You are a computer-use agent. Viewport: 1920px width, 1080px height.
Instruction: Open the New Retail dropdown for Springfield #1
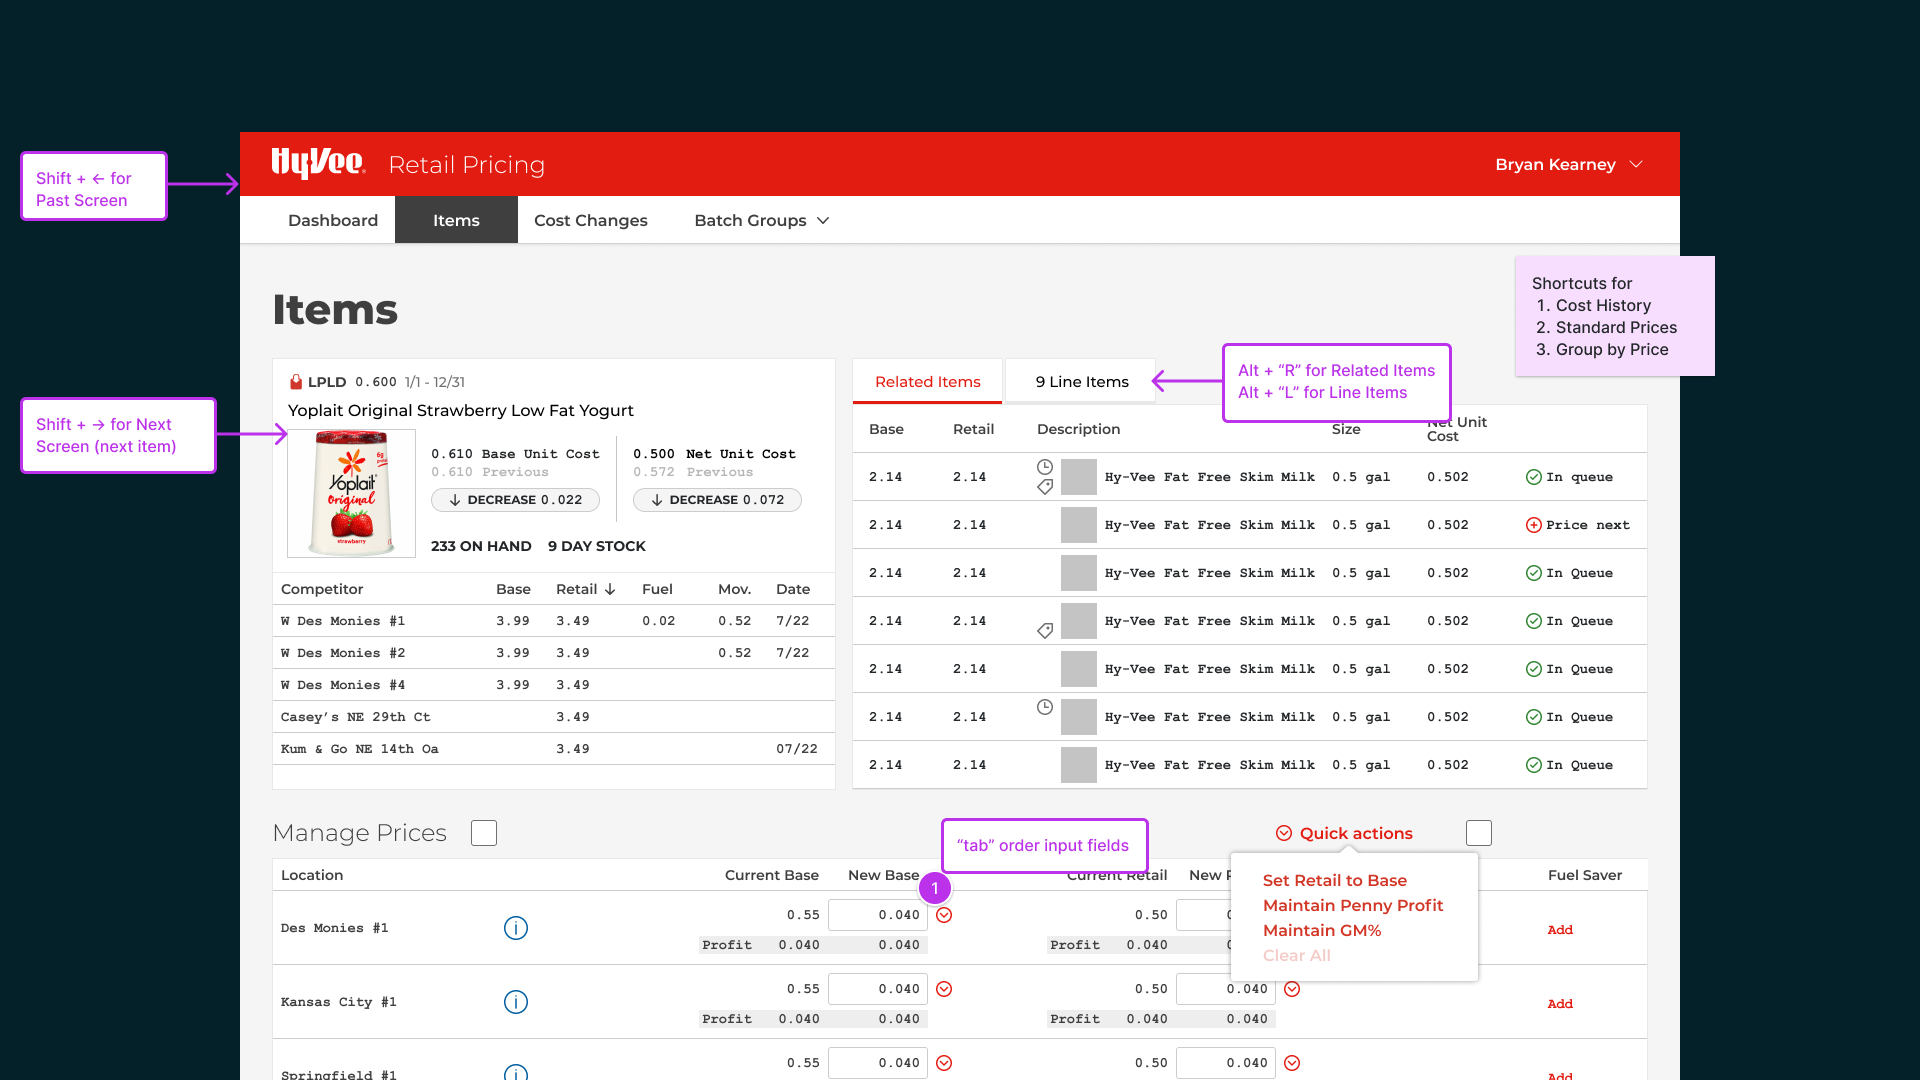coord(1292,1063)
